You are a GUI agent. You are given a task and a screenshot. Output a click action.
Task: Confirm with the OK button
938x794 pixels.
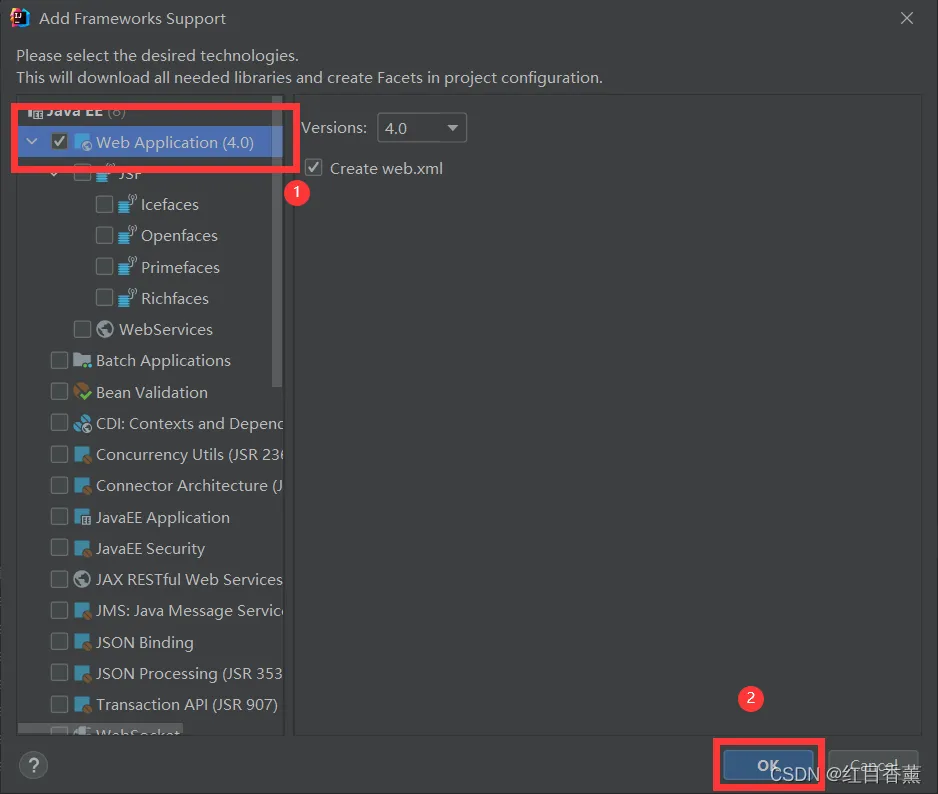tap(769, 765)
